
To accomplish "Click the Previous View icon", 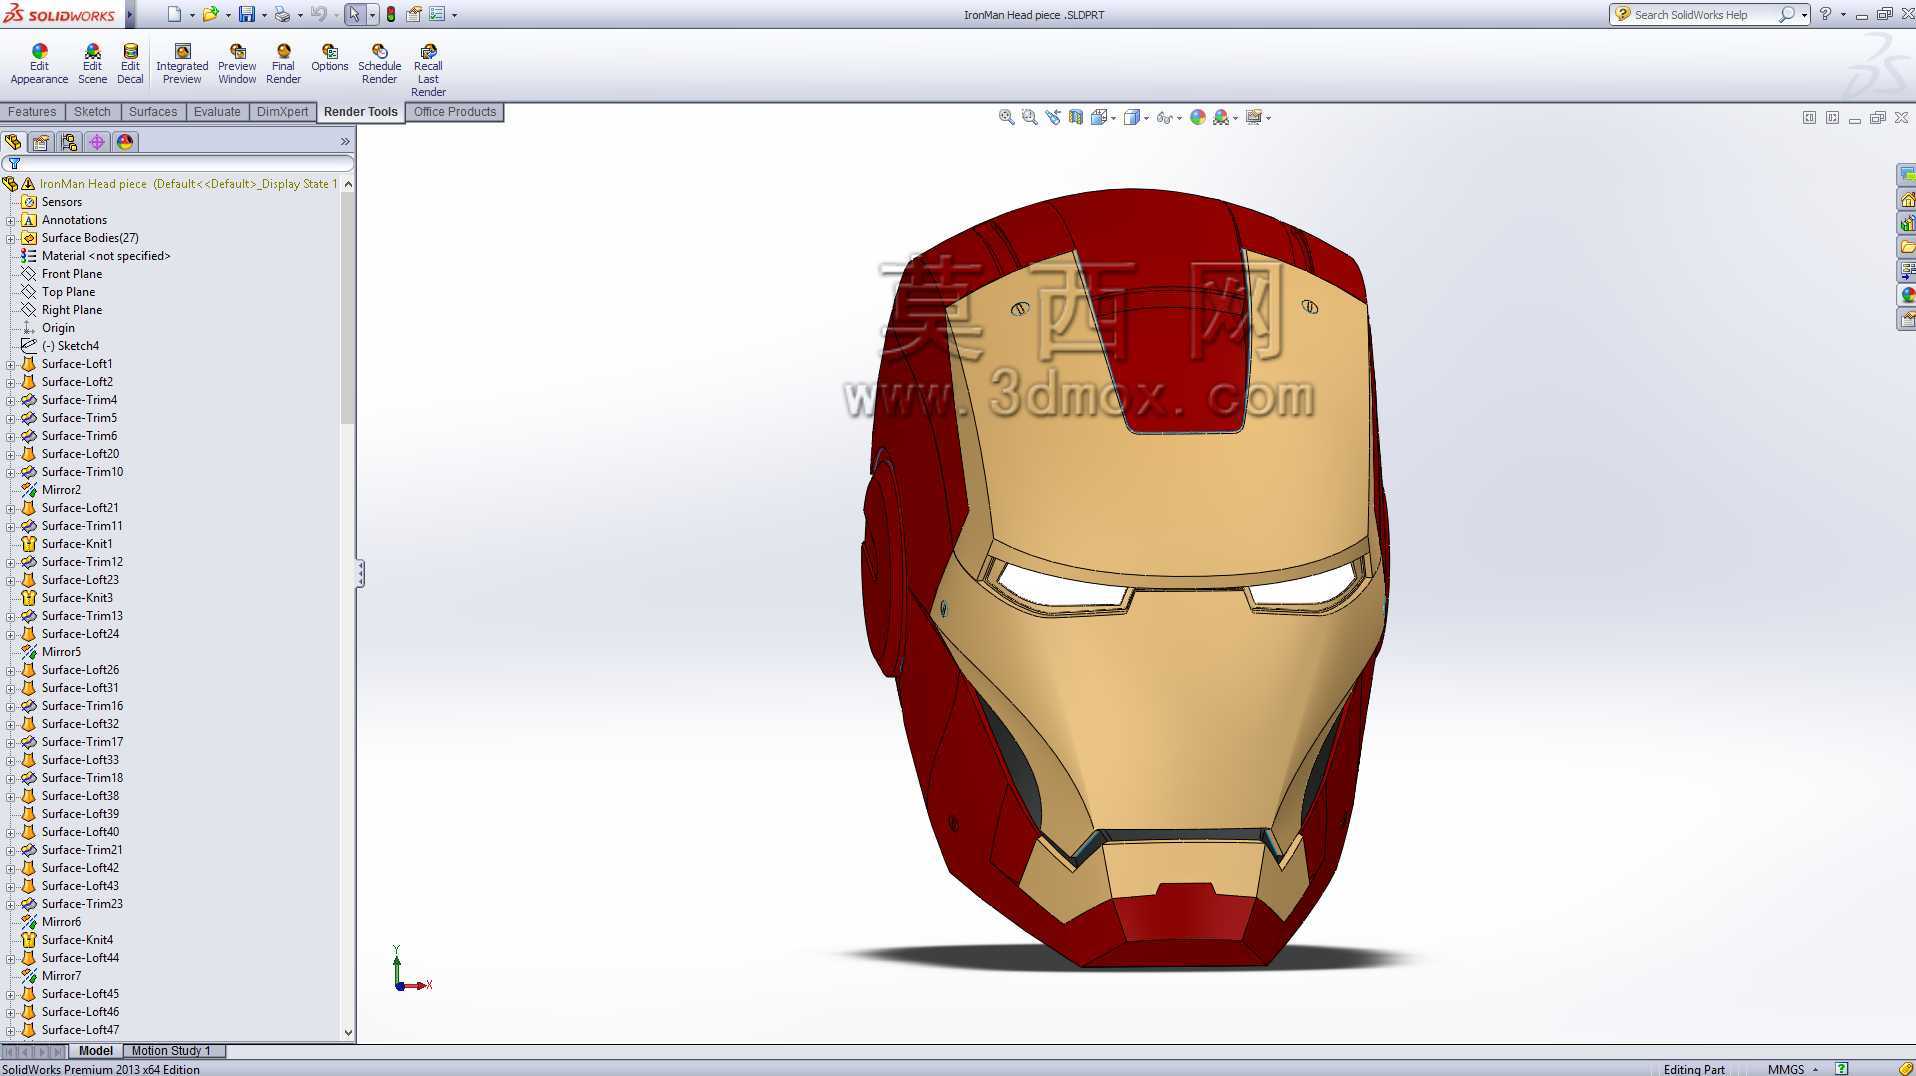I will [x=1053, y=117].
